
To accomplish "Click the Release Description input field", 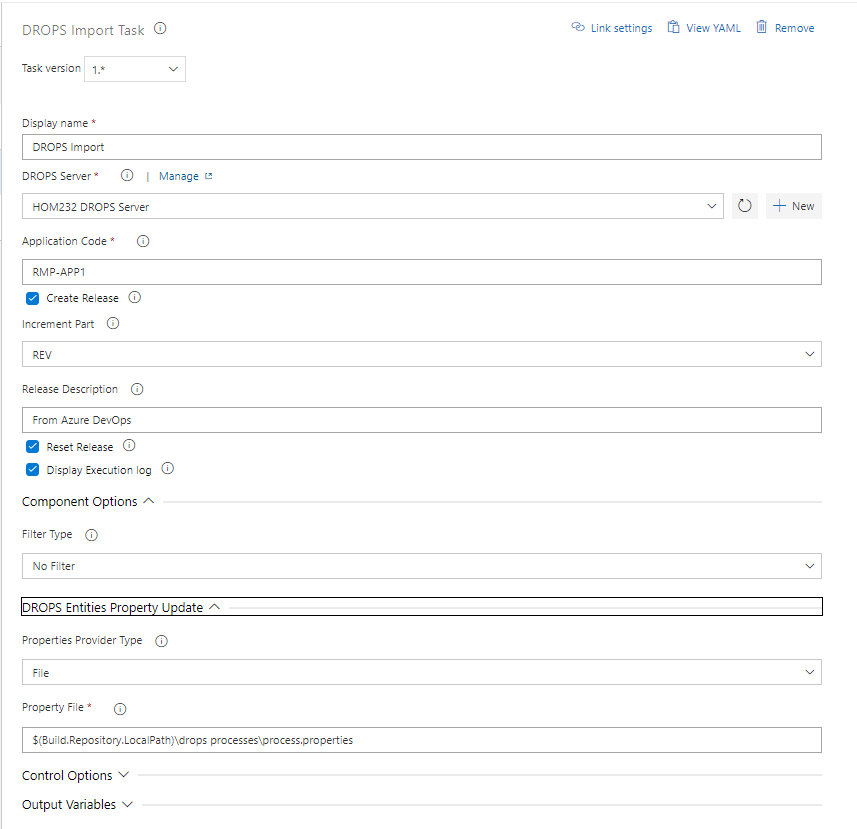I will coord(422,420).
